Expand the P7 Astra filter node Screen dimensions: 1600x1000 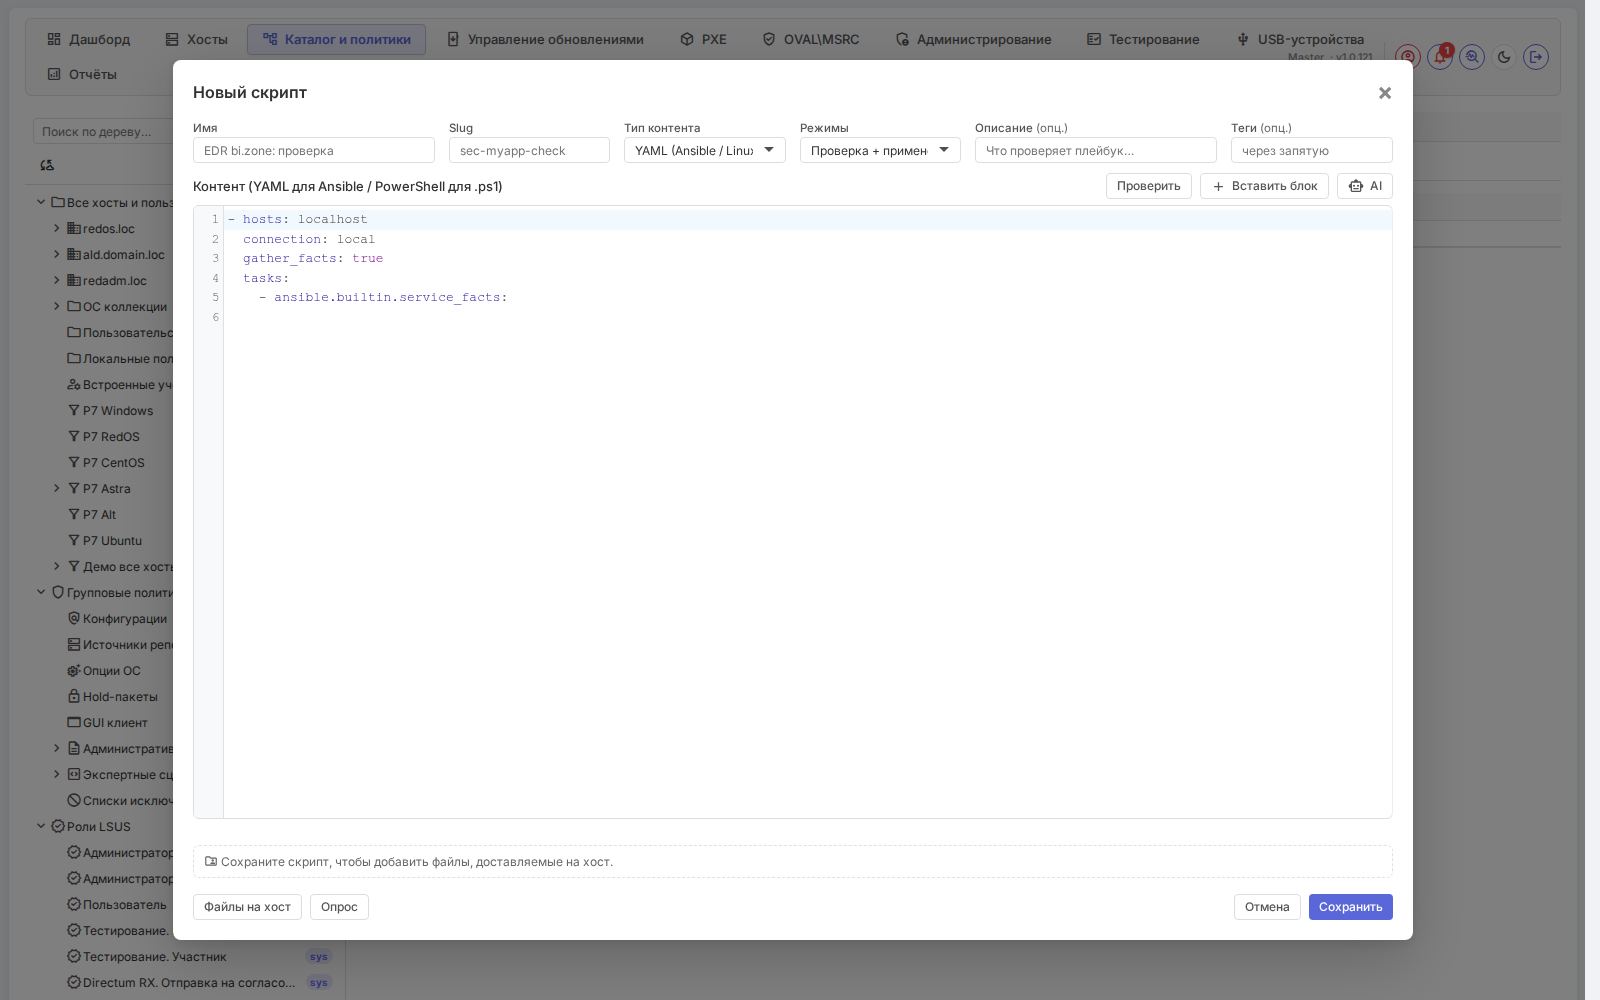point(56,488)
